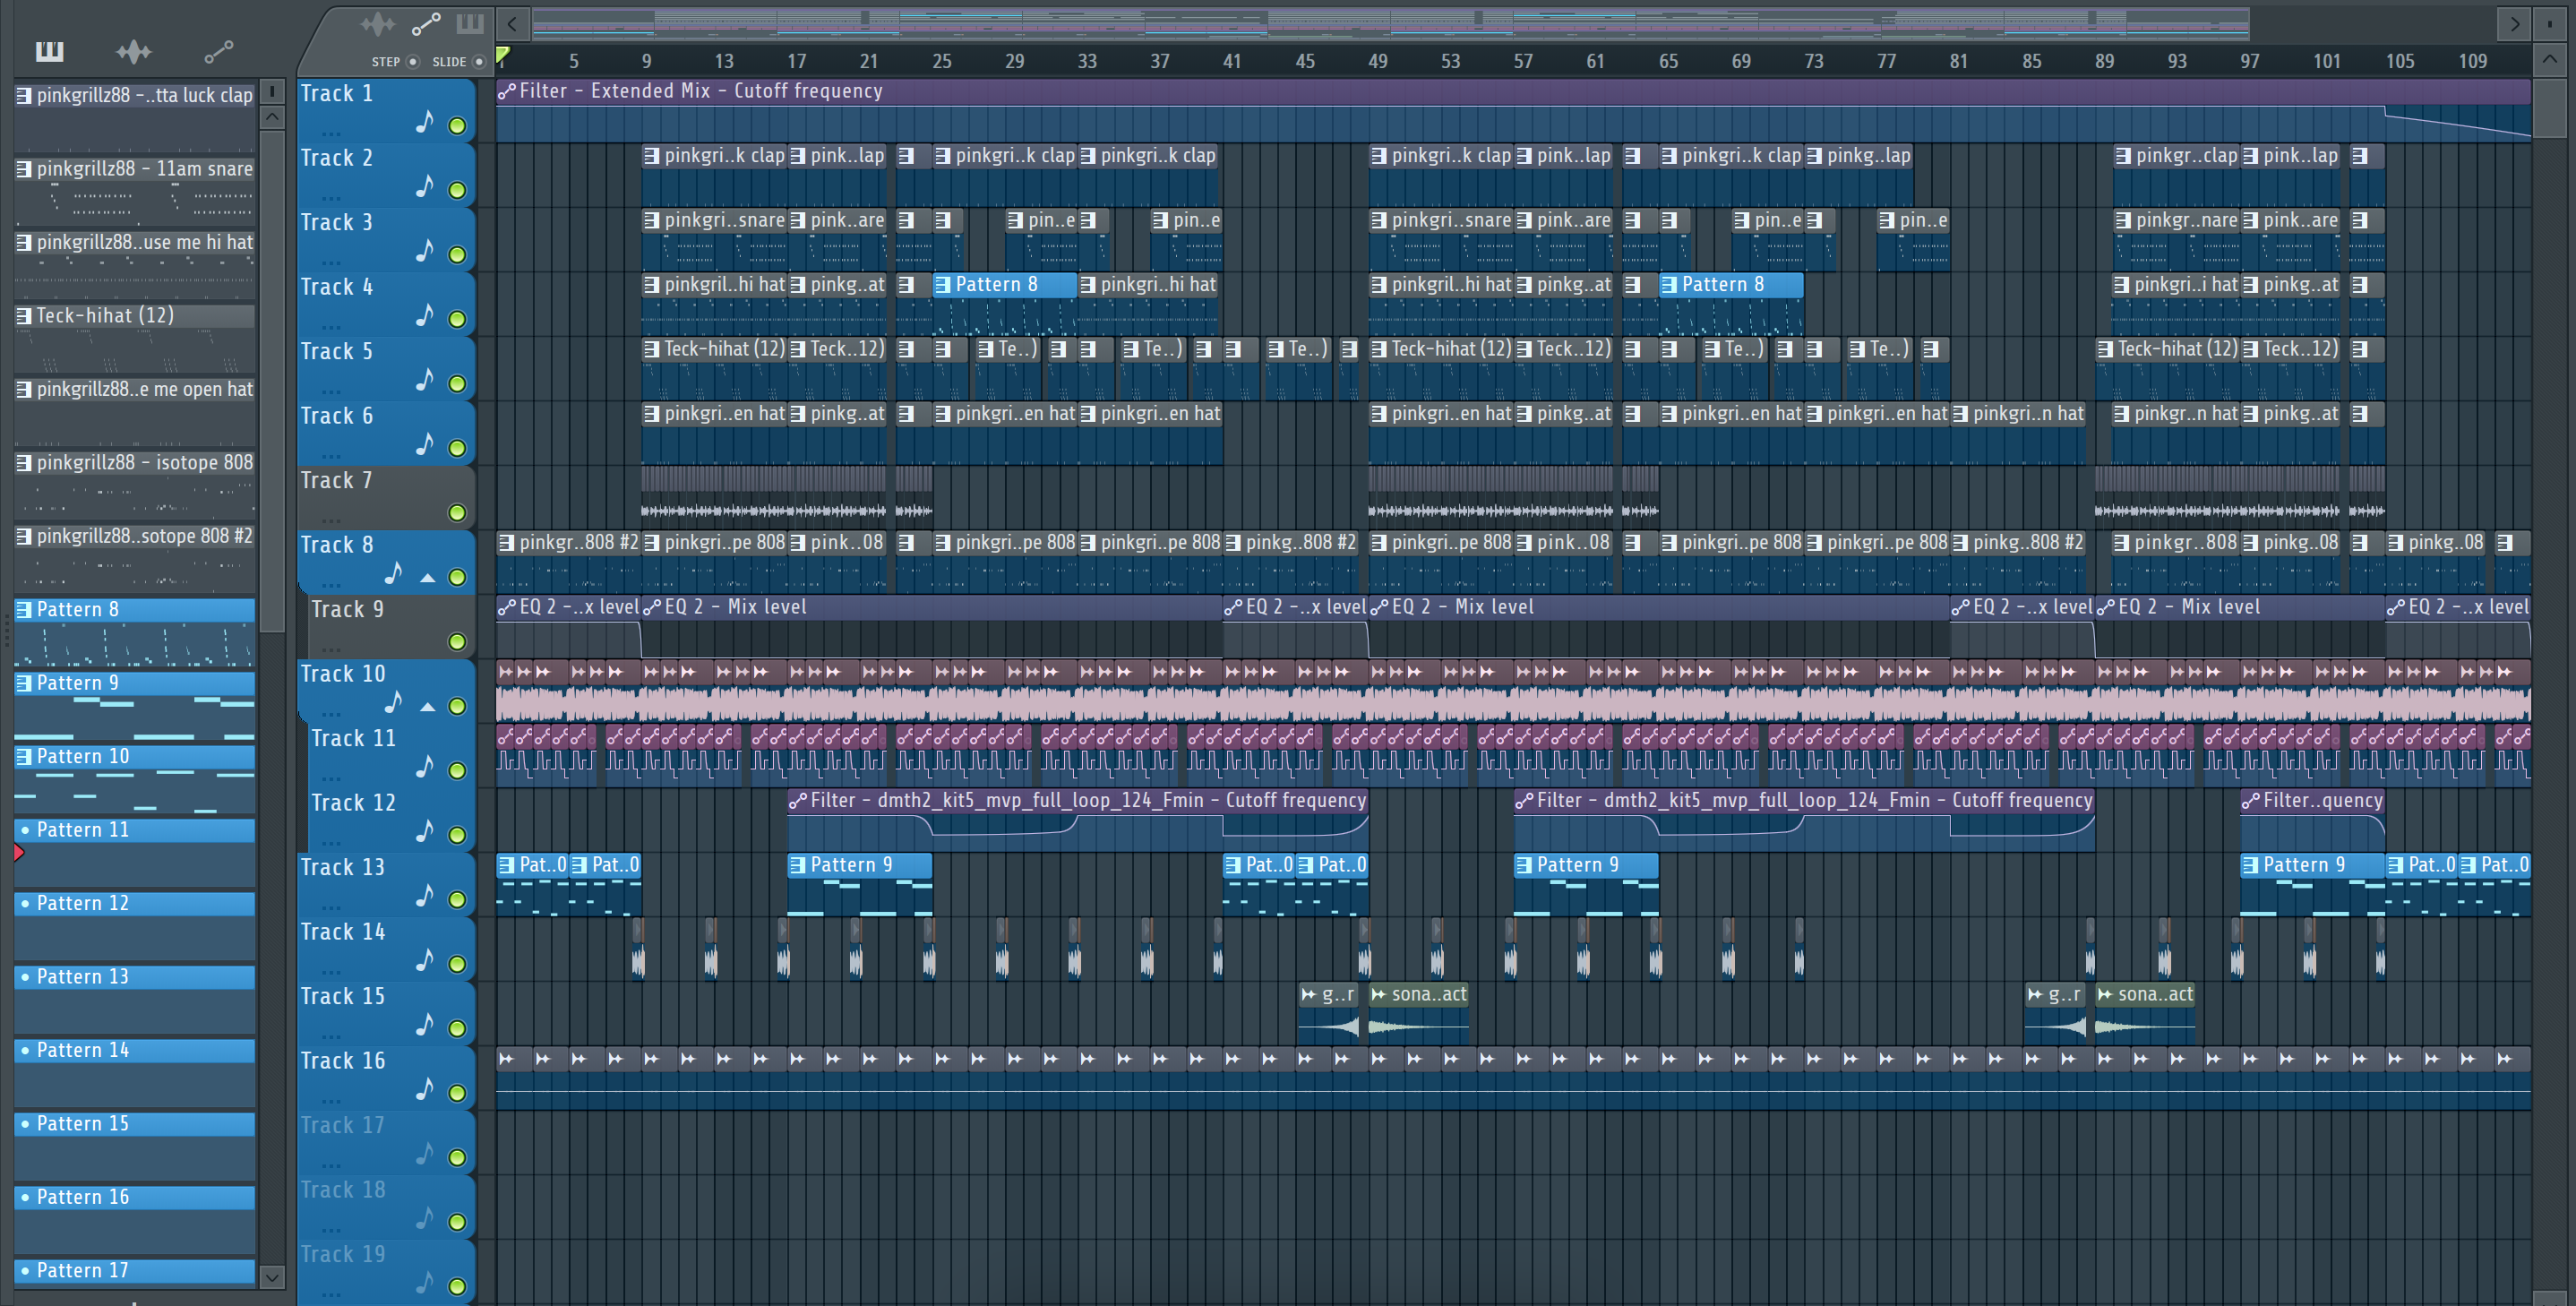Viewport: 2576px width, 1306px height.
Task: Click the note icon on Track 14
Action: point(425,960)
